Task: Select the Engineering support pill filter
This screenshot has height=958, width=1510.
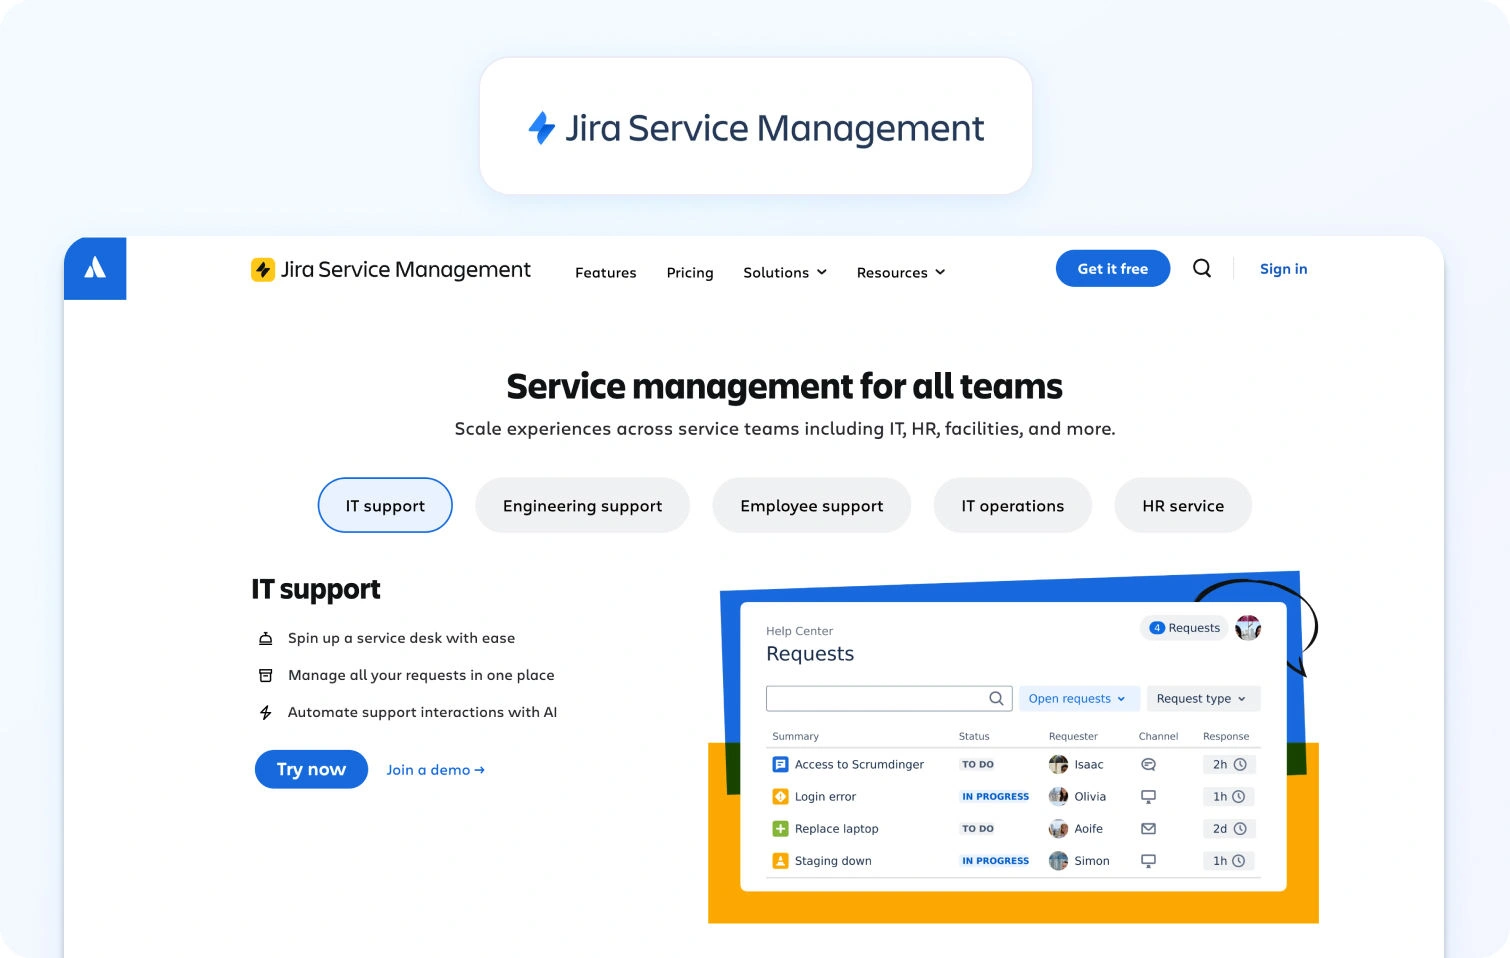Action: coord(582,505)
